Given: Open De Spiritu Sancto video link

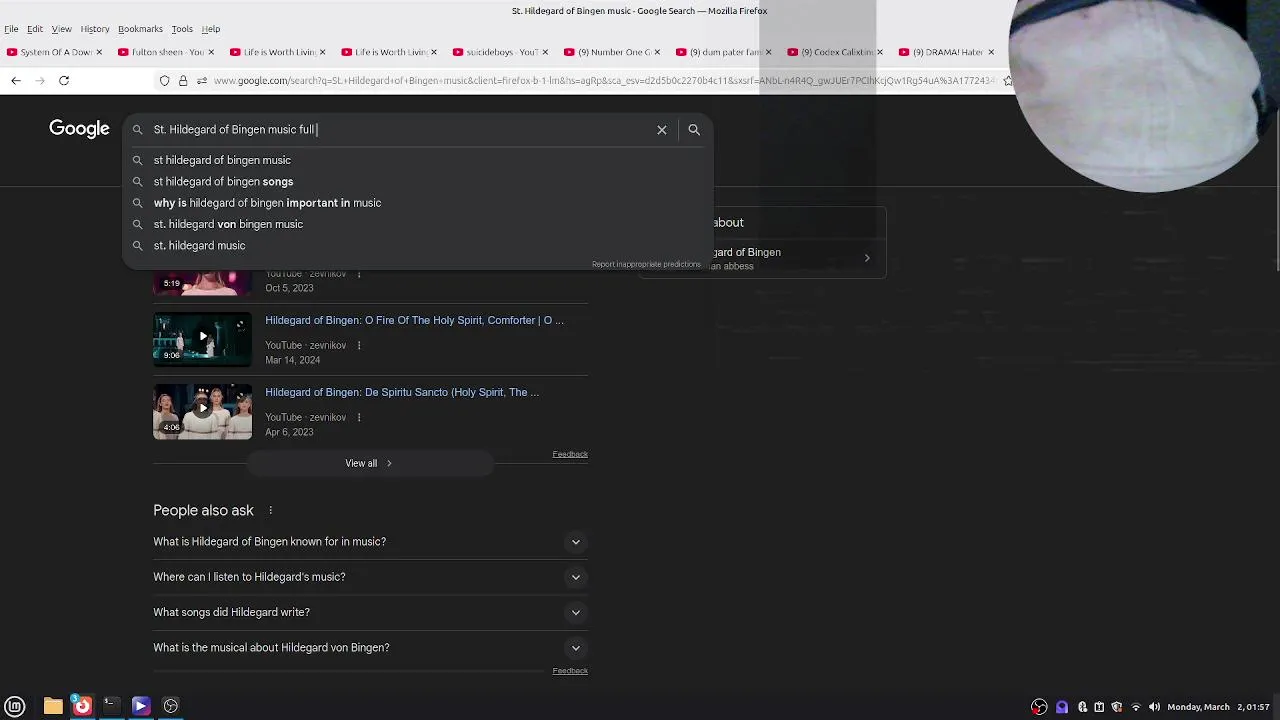Looking at the screenshot, I should coord(402,392).
